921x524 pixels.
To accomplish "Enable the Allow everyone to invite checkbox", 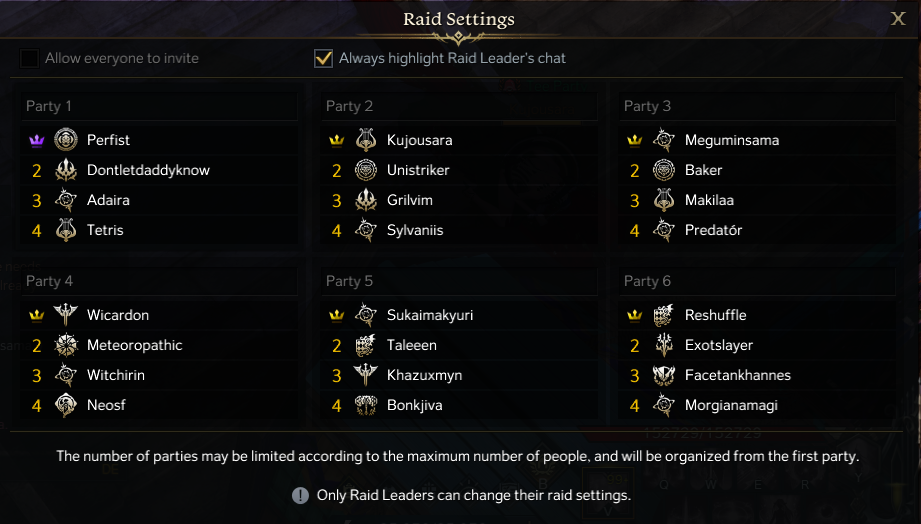I will [30, 58].
